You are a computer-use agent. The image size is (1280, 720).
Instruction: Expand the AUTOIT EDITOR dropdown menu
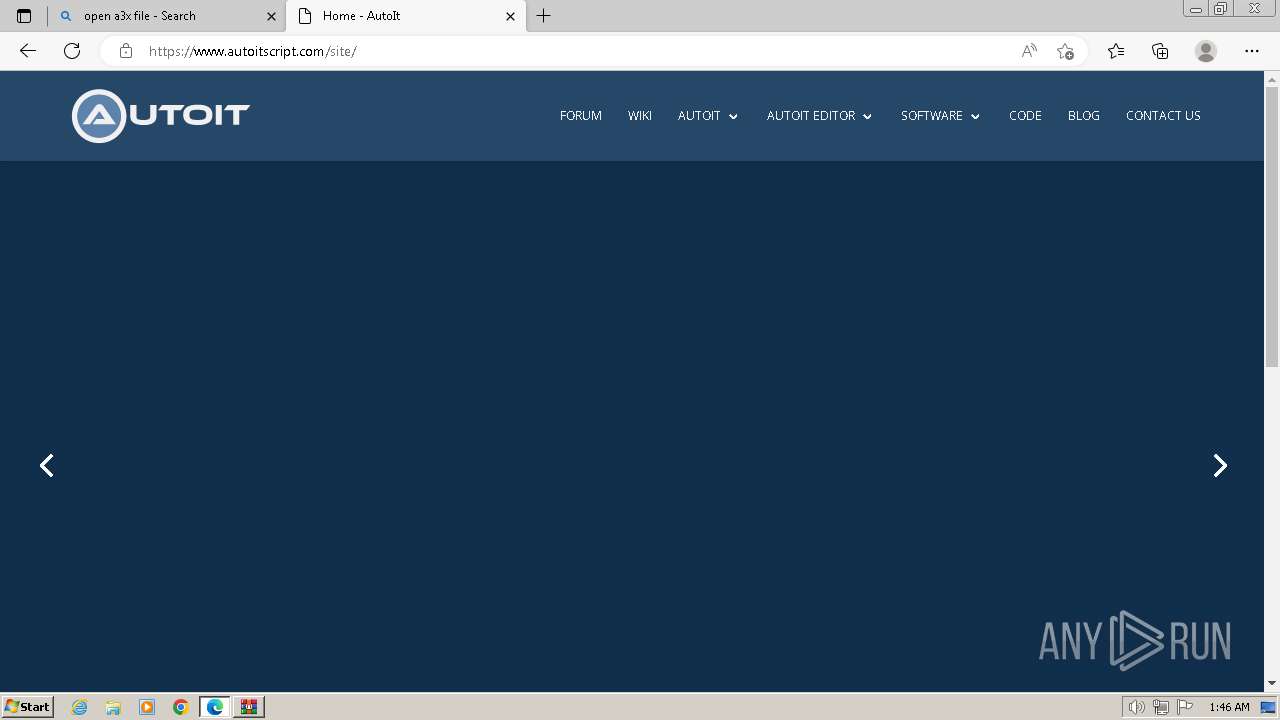click(820, 116)
